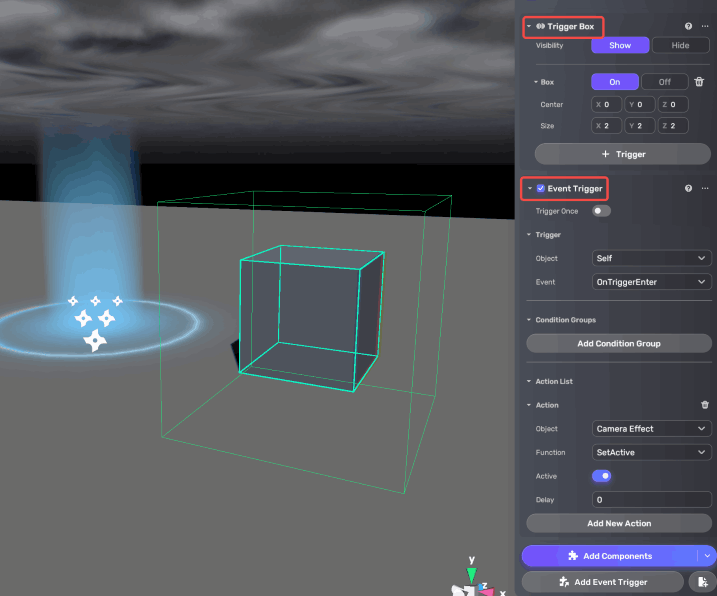This screenshot has width=717, height=596.
Task: Delete the Box using its trash icon
Action: [699, 82]
